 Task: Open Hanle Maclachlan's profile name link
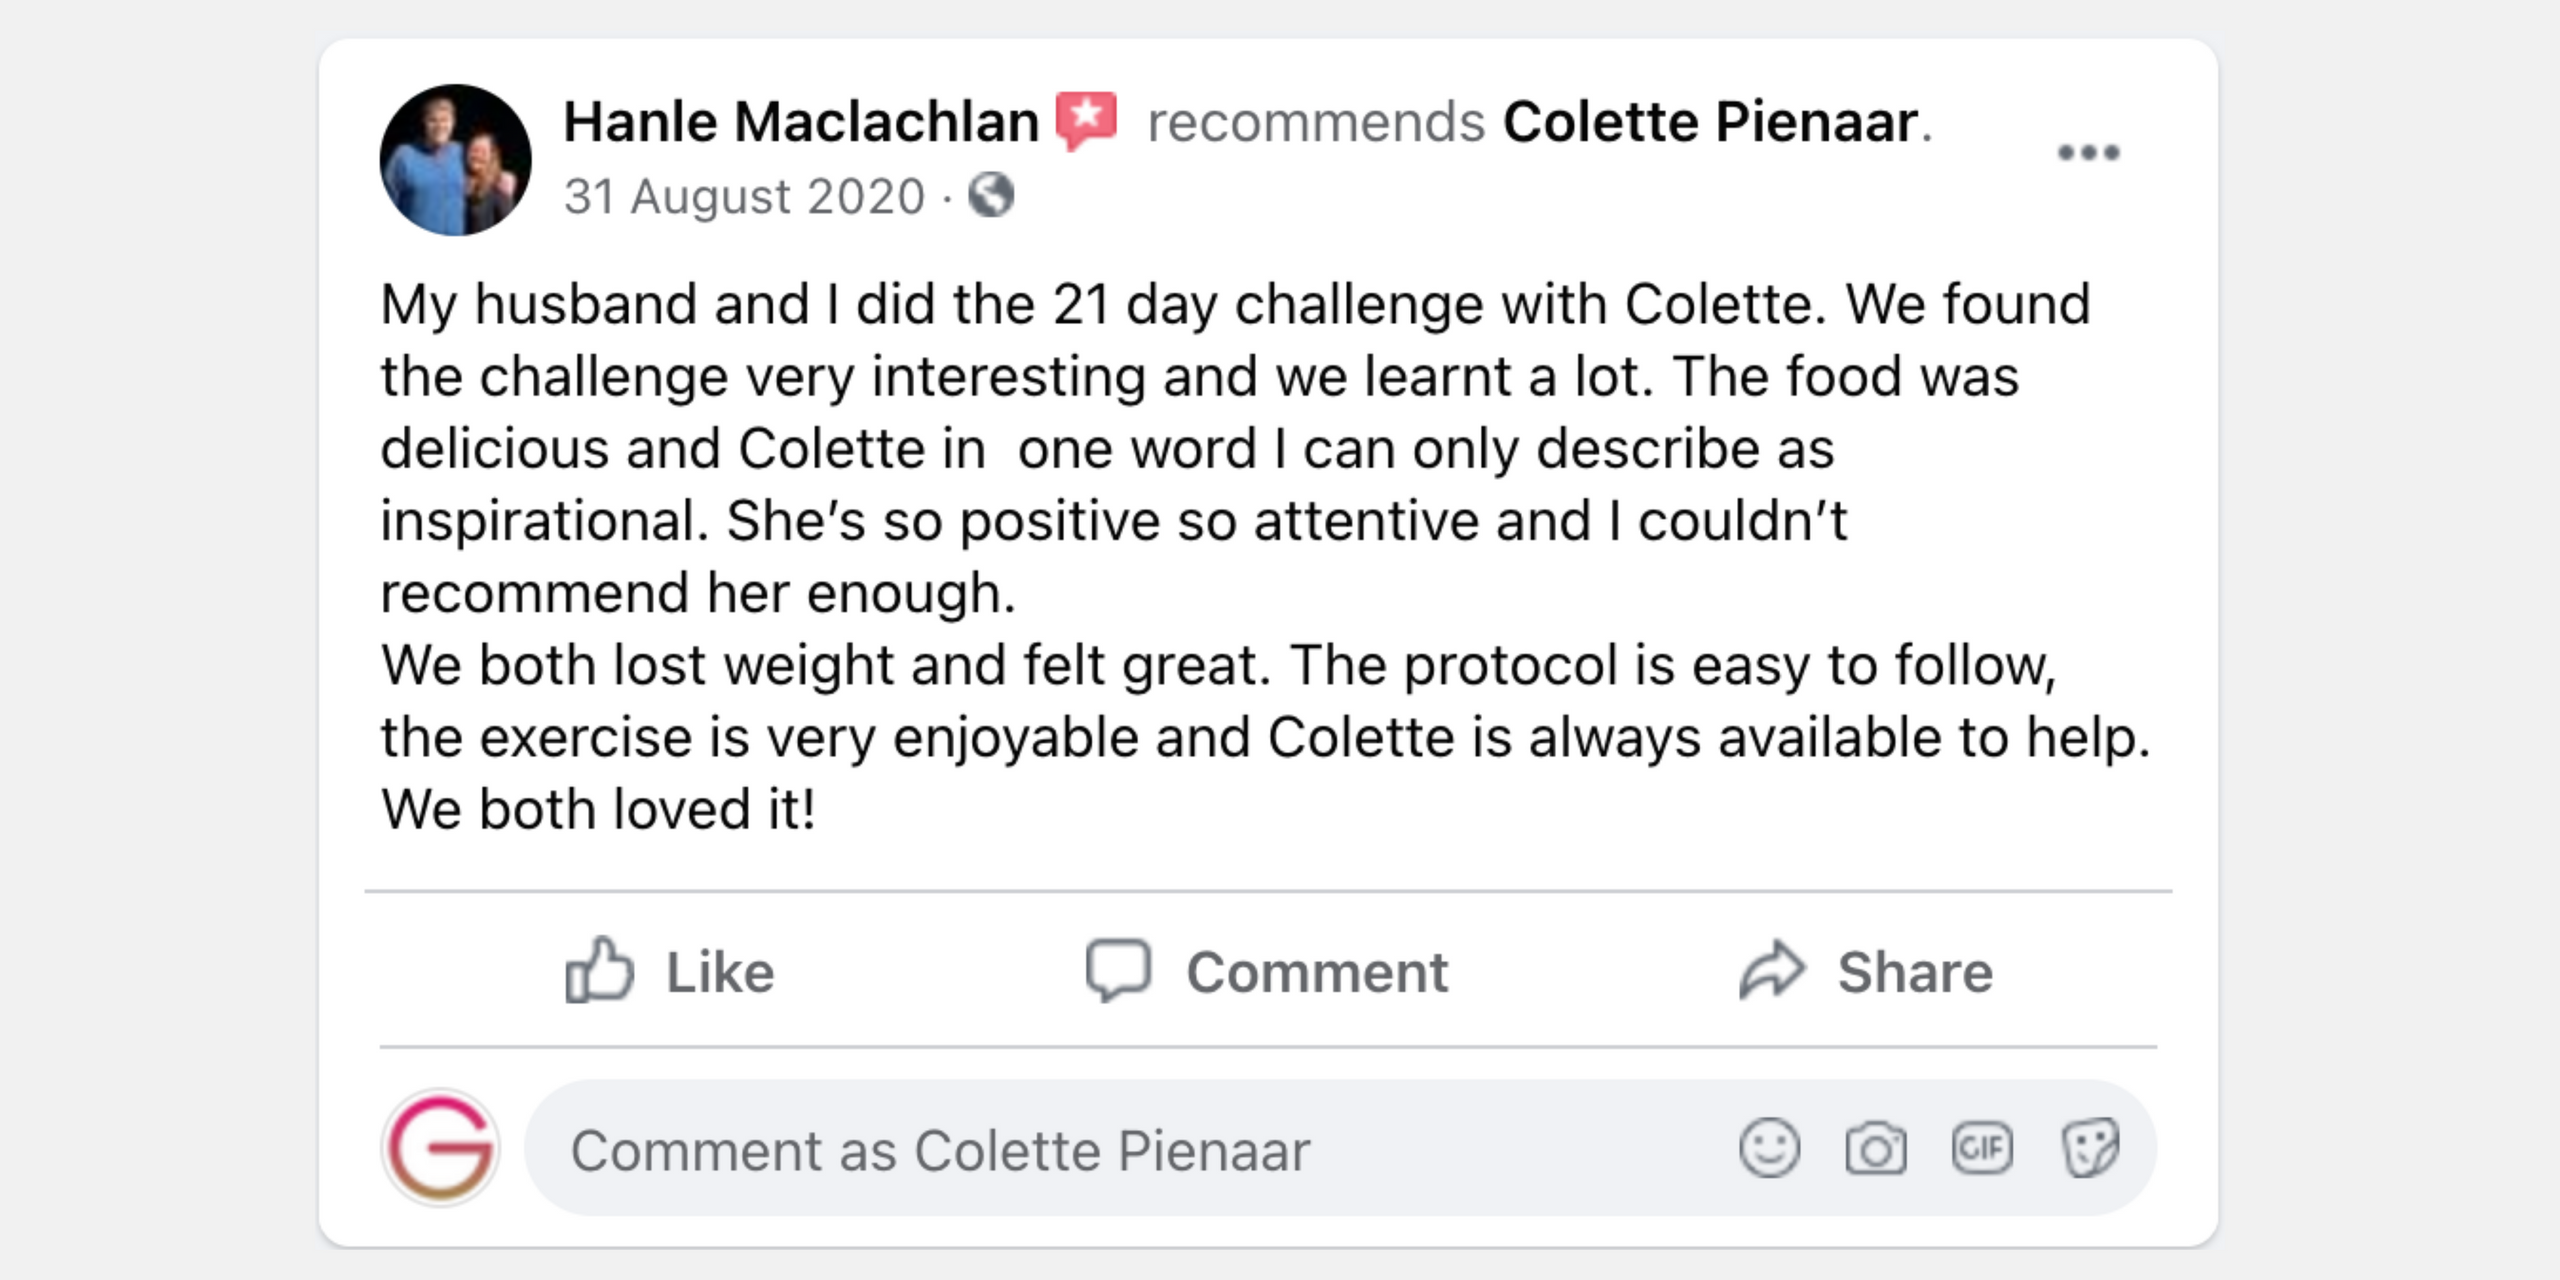[x=801, y=122]
